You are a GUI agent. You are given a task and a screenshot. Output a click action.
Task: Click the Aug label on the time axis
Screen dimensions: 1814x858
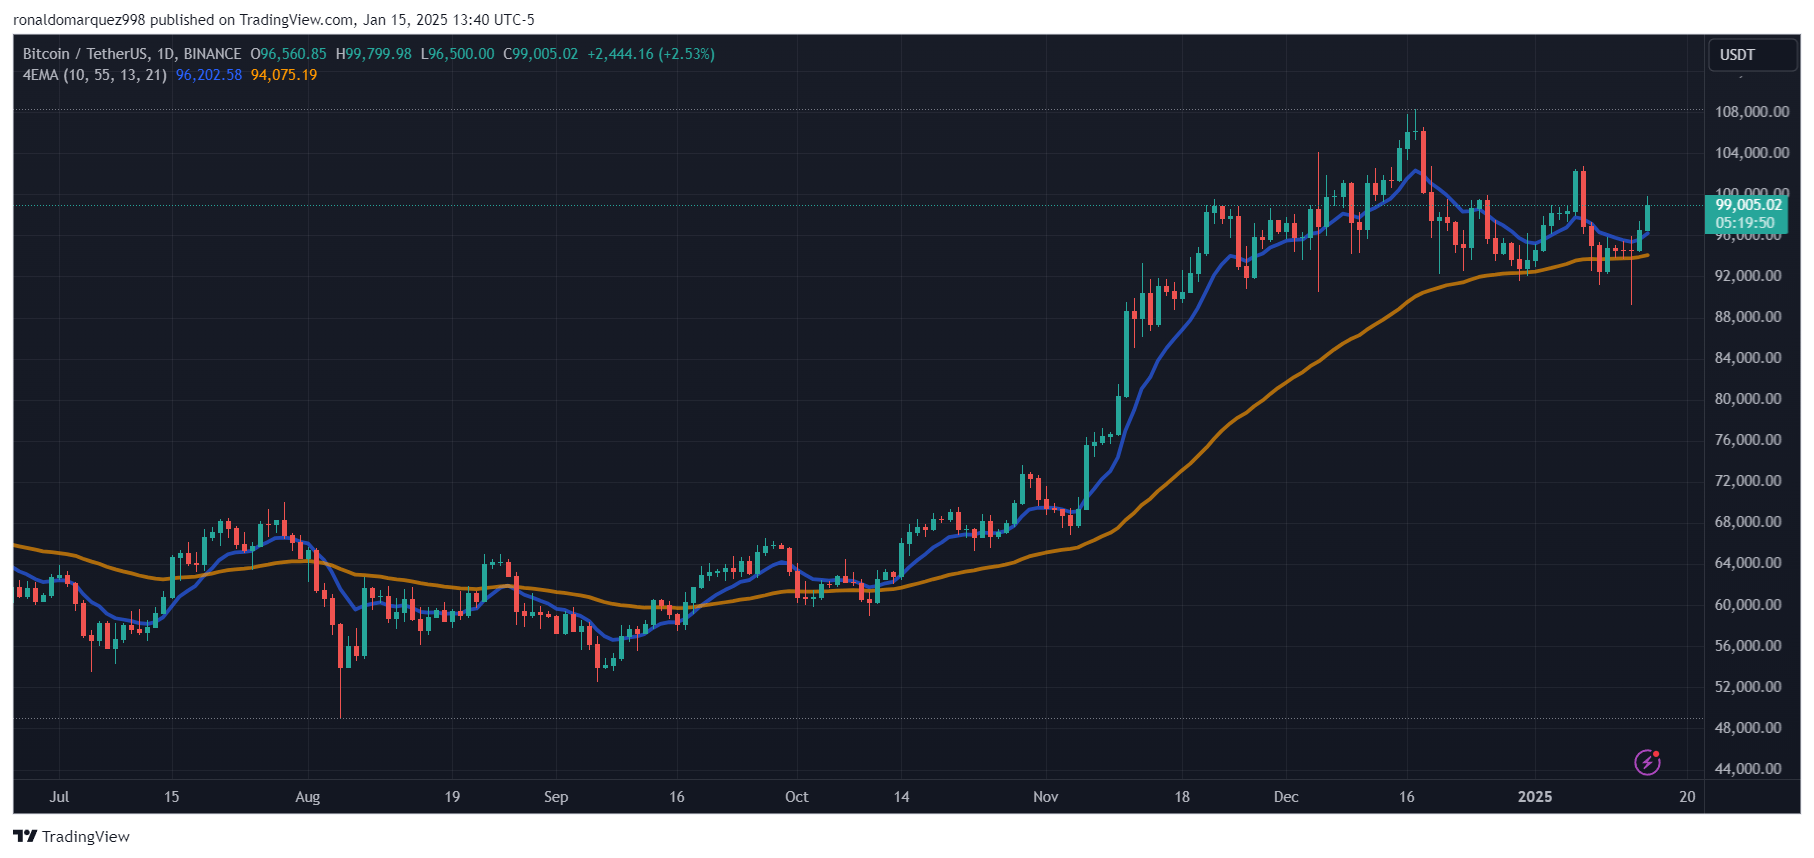click(x=308, y=797)
